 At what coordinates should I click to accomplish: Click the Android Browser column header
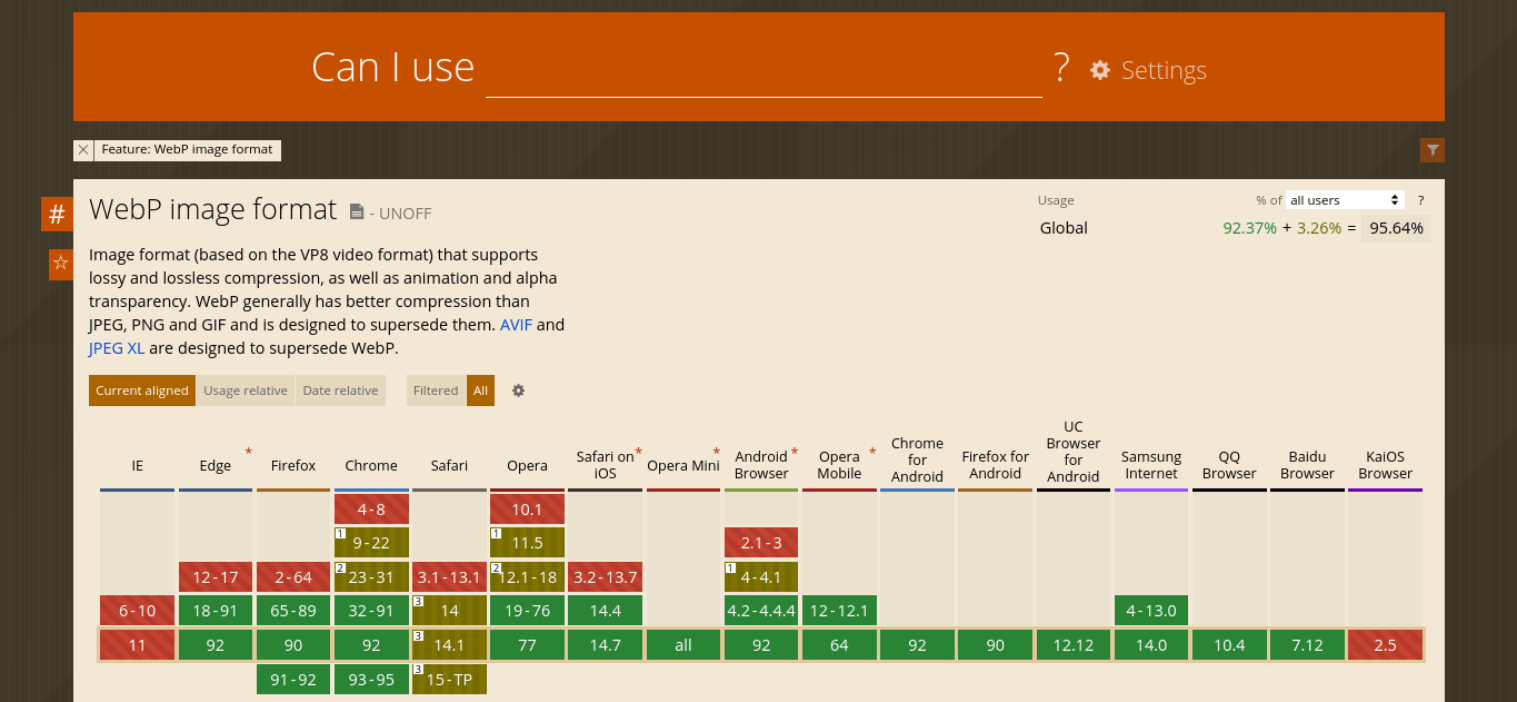point(761,465)
